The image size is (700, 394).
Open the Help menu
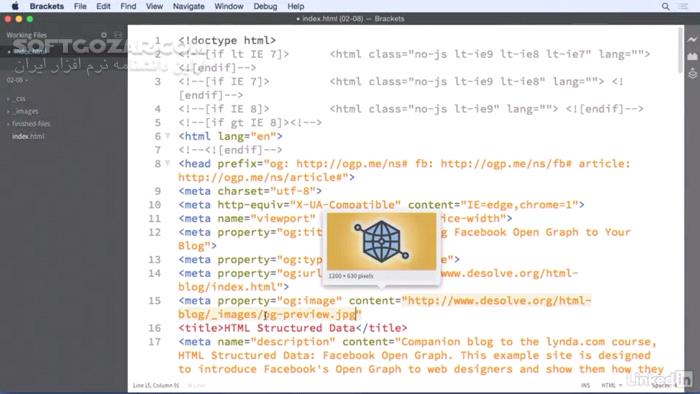(296, 6)
